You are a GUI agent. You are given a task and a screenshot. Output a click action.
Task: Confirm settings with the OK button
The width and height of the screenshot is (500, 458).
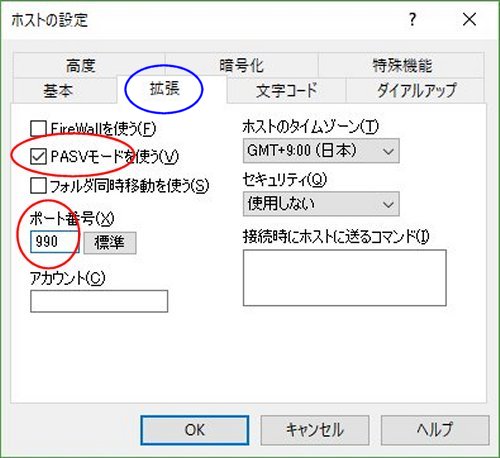click(x=195, y=430)
